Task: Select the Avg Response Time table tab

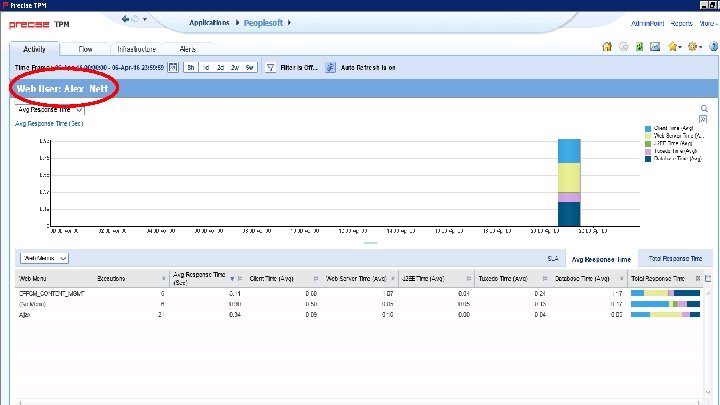Action: click(601, 259)
